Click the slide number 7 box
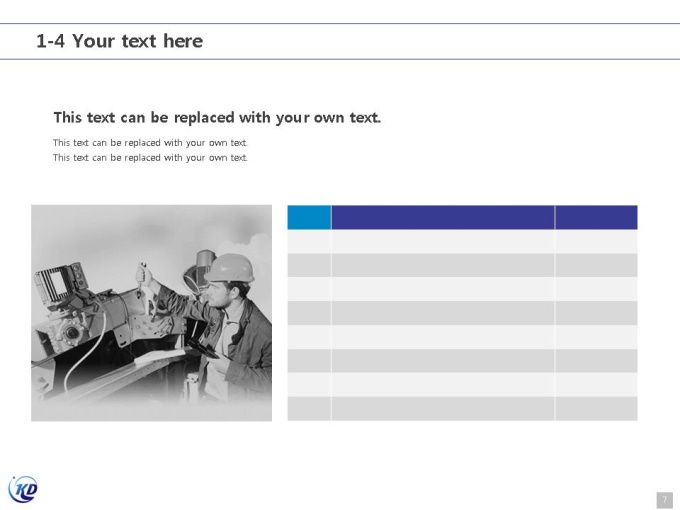The image size is (680, 510). 665,500
